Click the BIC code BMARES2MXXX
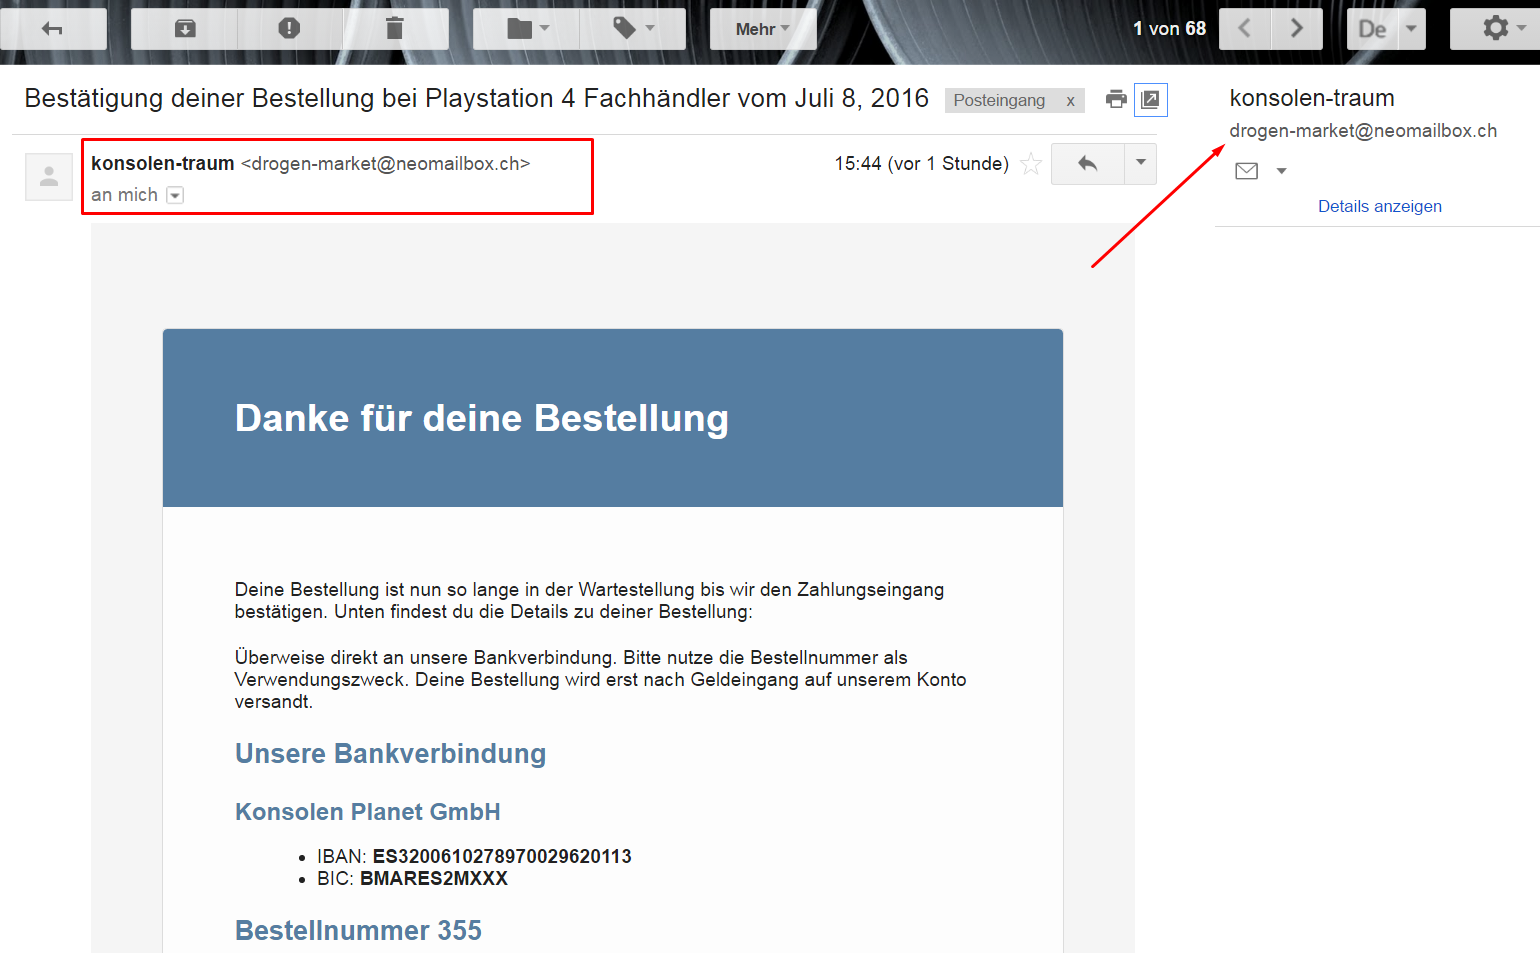Viewport: 1540px width, 953px height. pyautogui.click(x=434, y=879)
